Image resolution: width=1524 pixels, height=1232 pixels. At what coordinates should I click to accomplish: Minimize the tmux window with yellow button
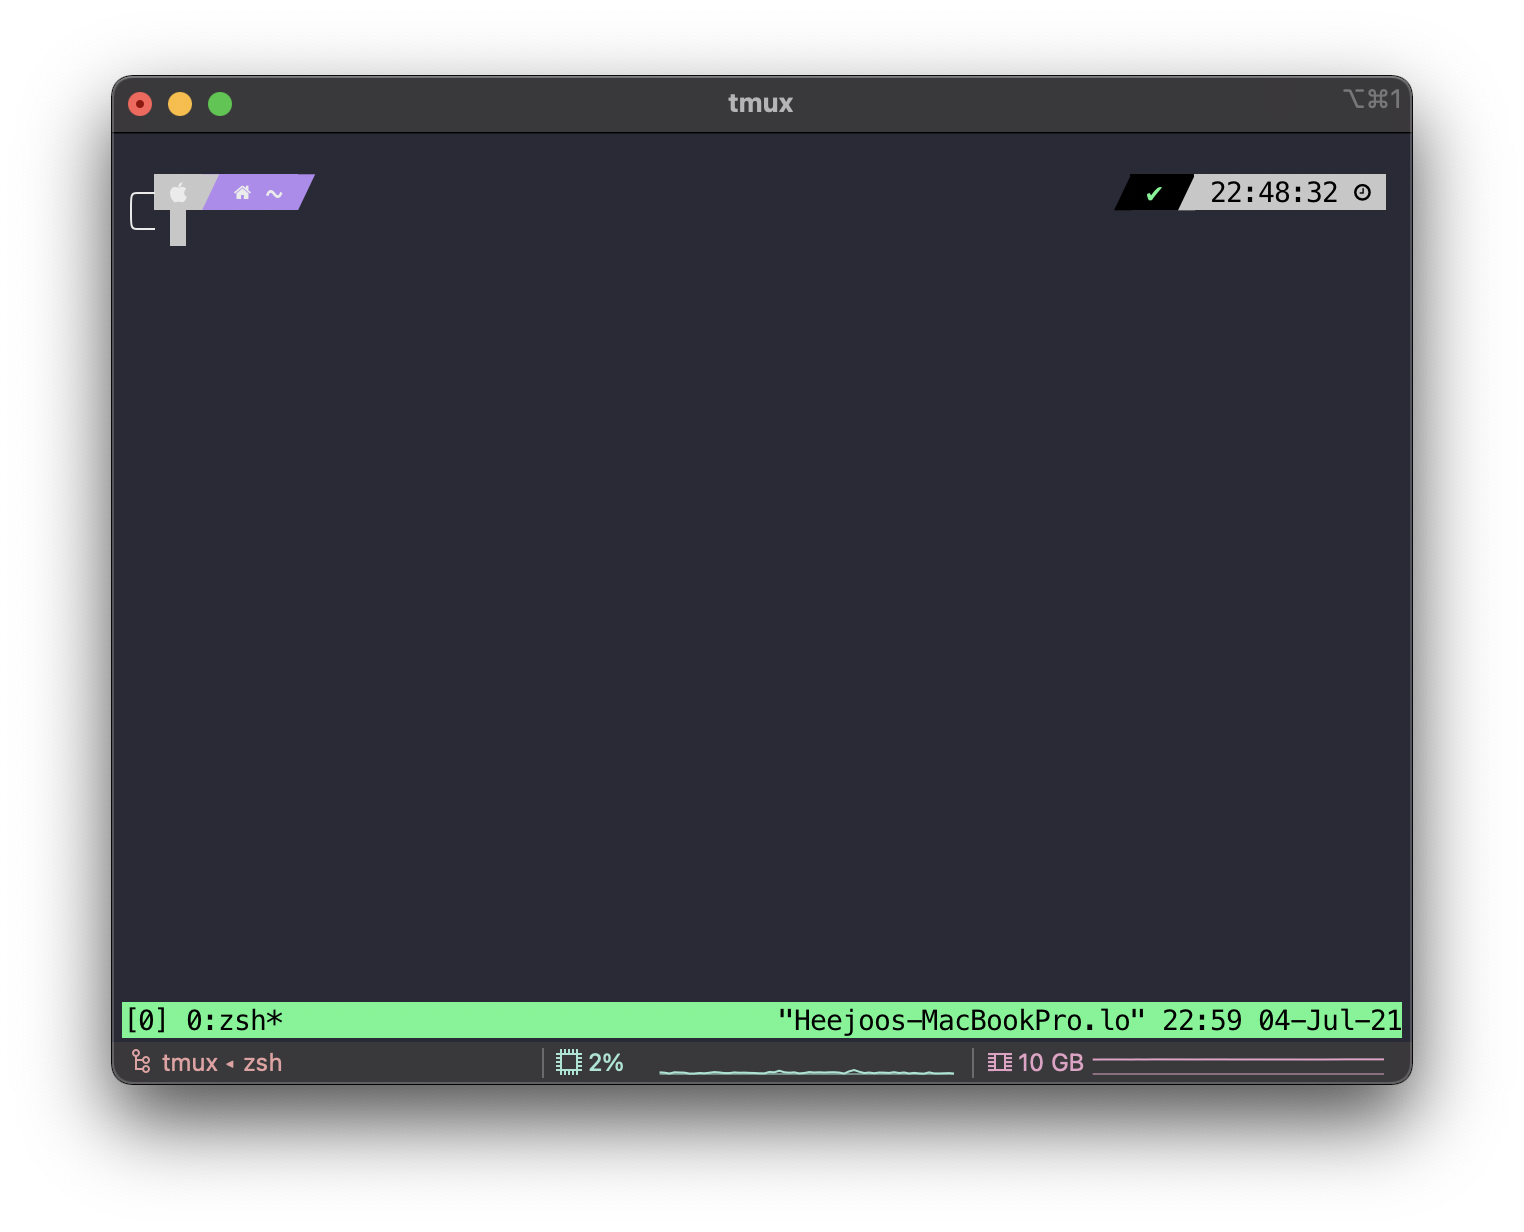(180, 104)
